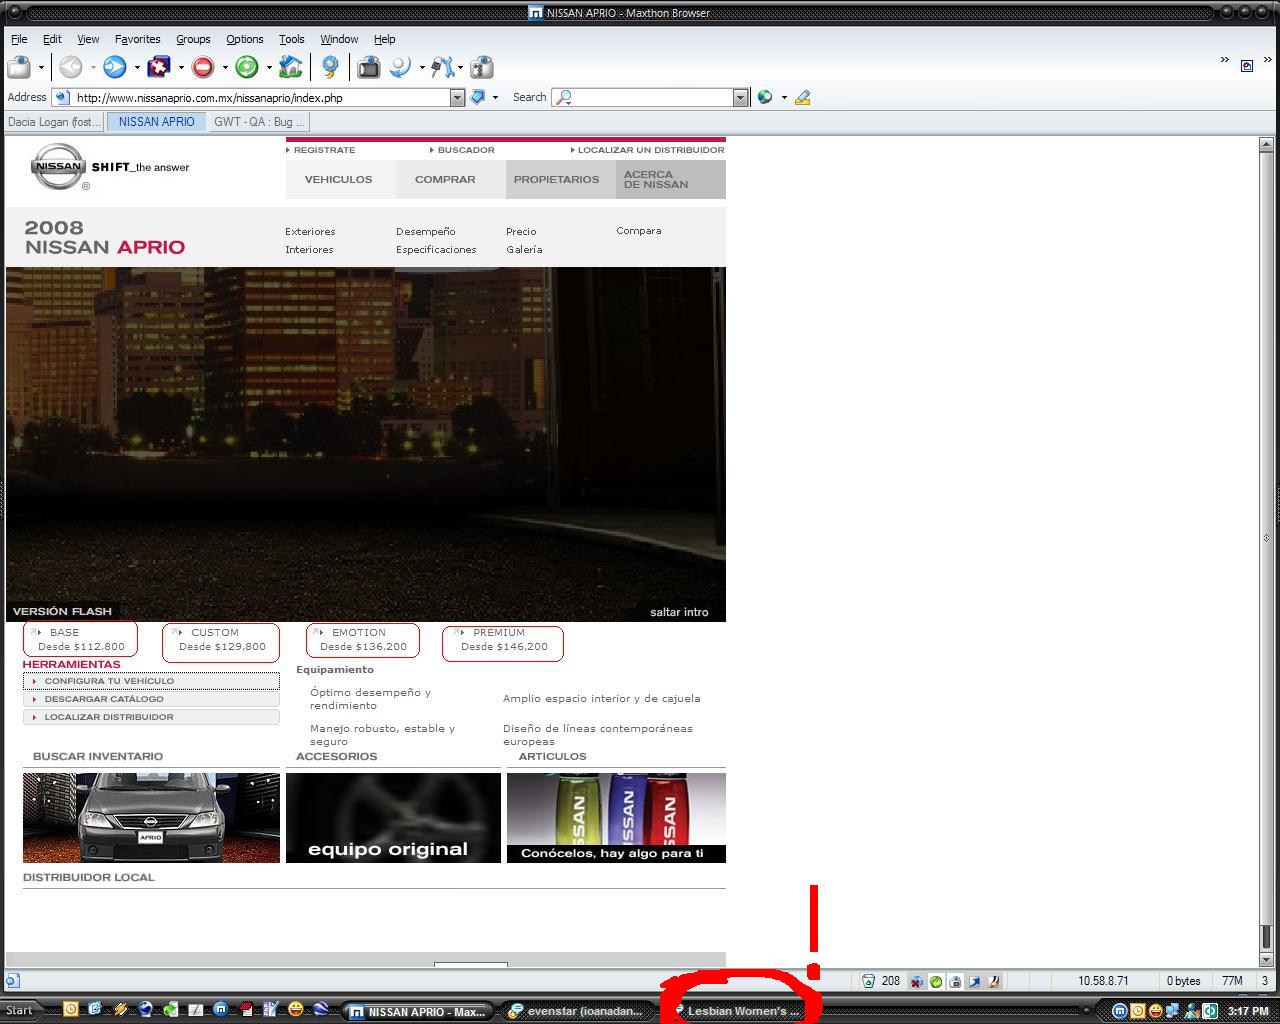The height and width of the screenshot is (1024, 1280).
Task: Switch to the GWT - QA tab
Action: [x=258, y=122]
